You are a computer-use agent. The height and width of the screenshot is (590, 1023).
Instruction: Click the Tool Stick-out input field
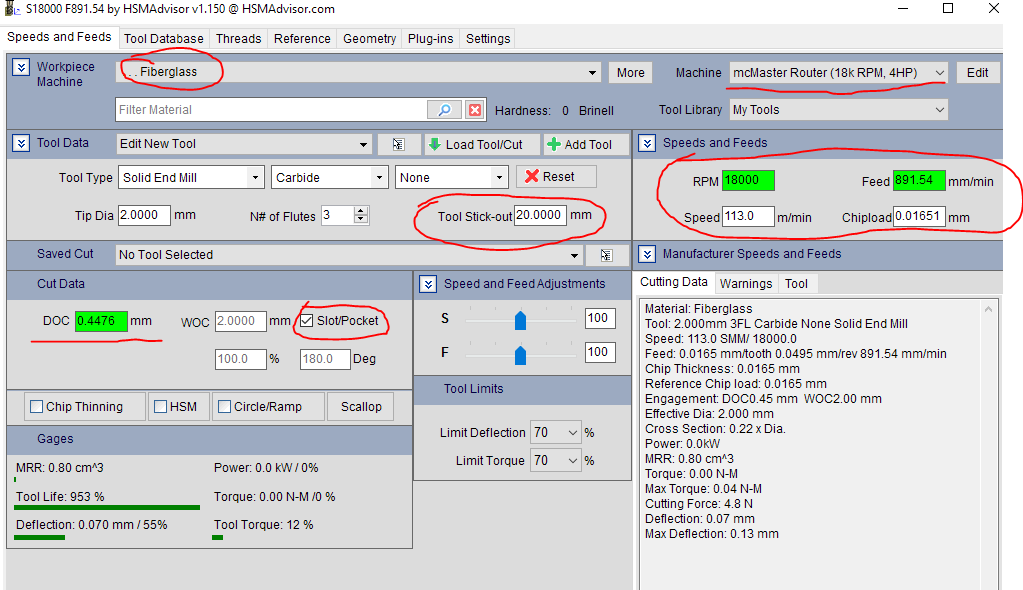coord(540,216)
